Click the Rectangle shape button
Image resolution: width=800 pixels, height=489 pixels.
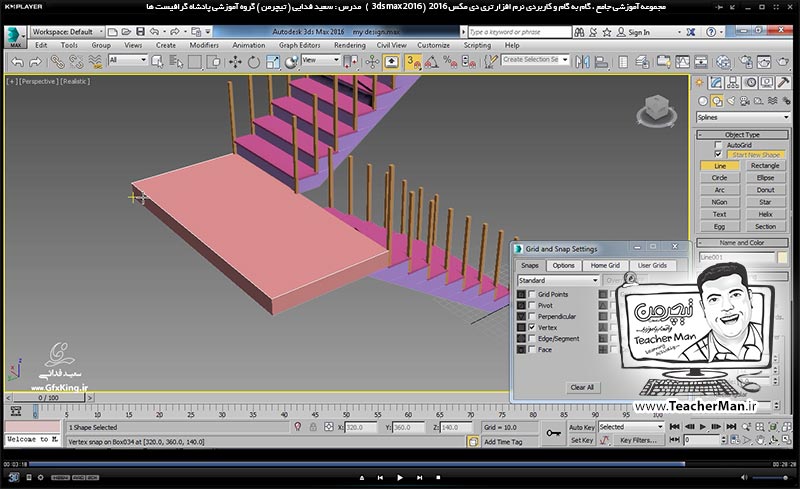[x=765, y=166]
